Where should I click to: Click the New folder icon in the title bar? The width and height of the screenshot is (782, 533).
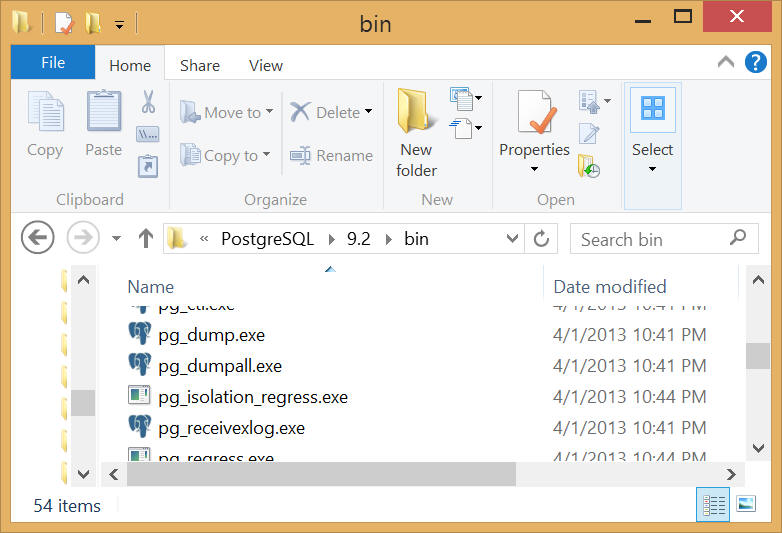[93, 22]
